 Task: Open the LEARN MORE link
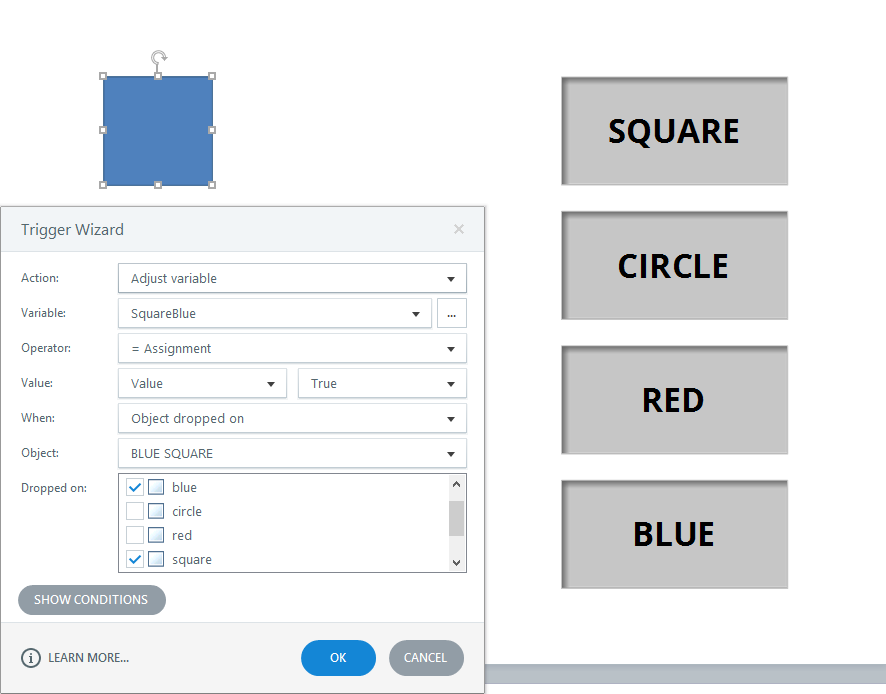coord(89,658)
